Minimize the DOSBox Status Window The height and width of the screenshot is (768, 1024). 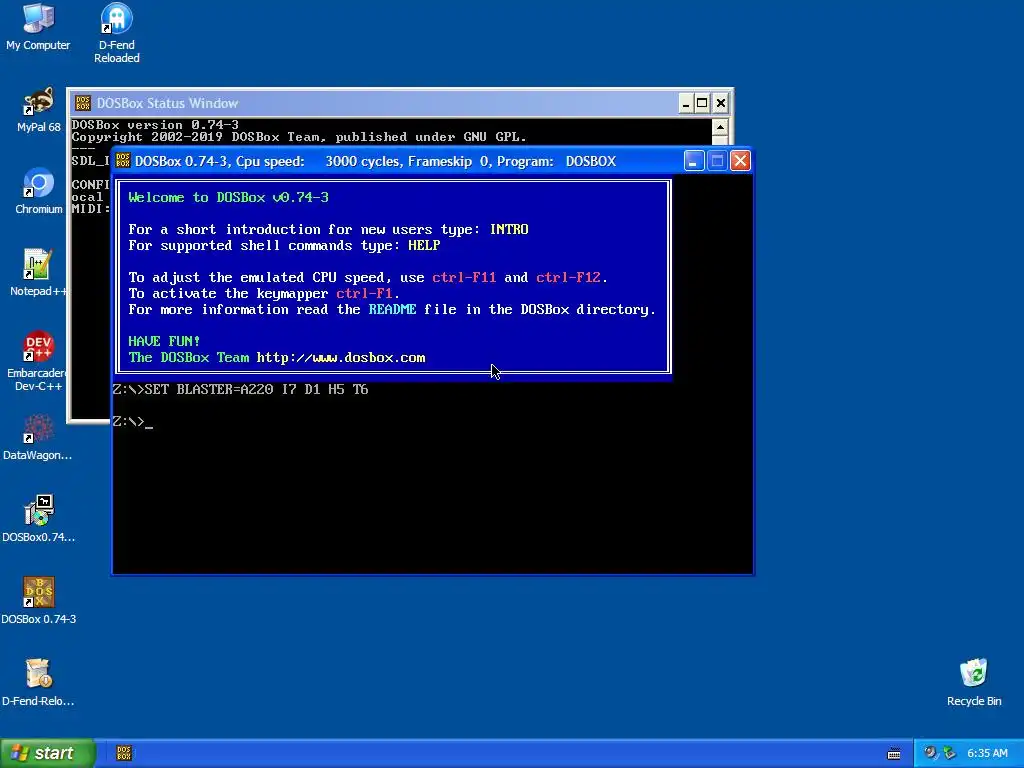point(686,103)
